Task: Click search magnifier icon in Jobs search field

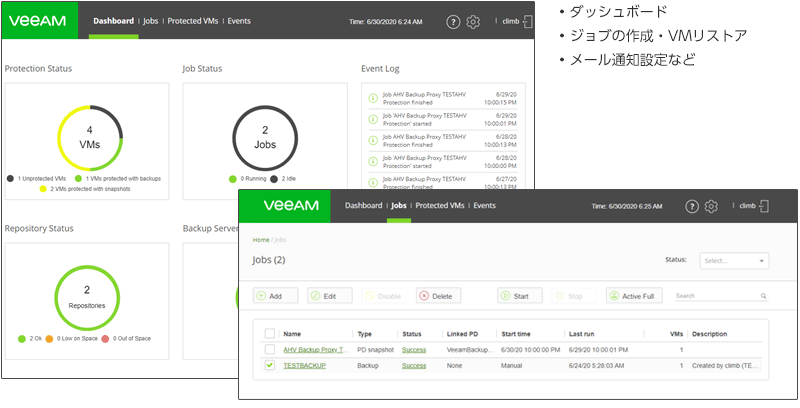Action: [x=763, y=296]
